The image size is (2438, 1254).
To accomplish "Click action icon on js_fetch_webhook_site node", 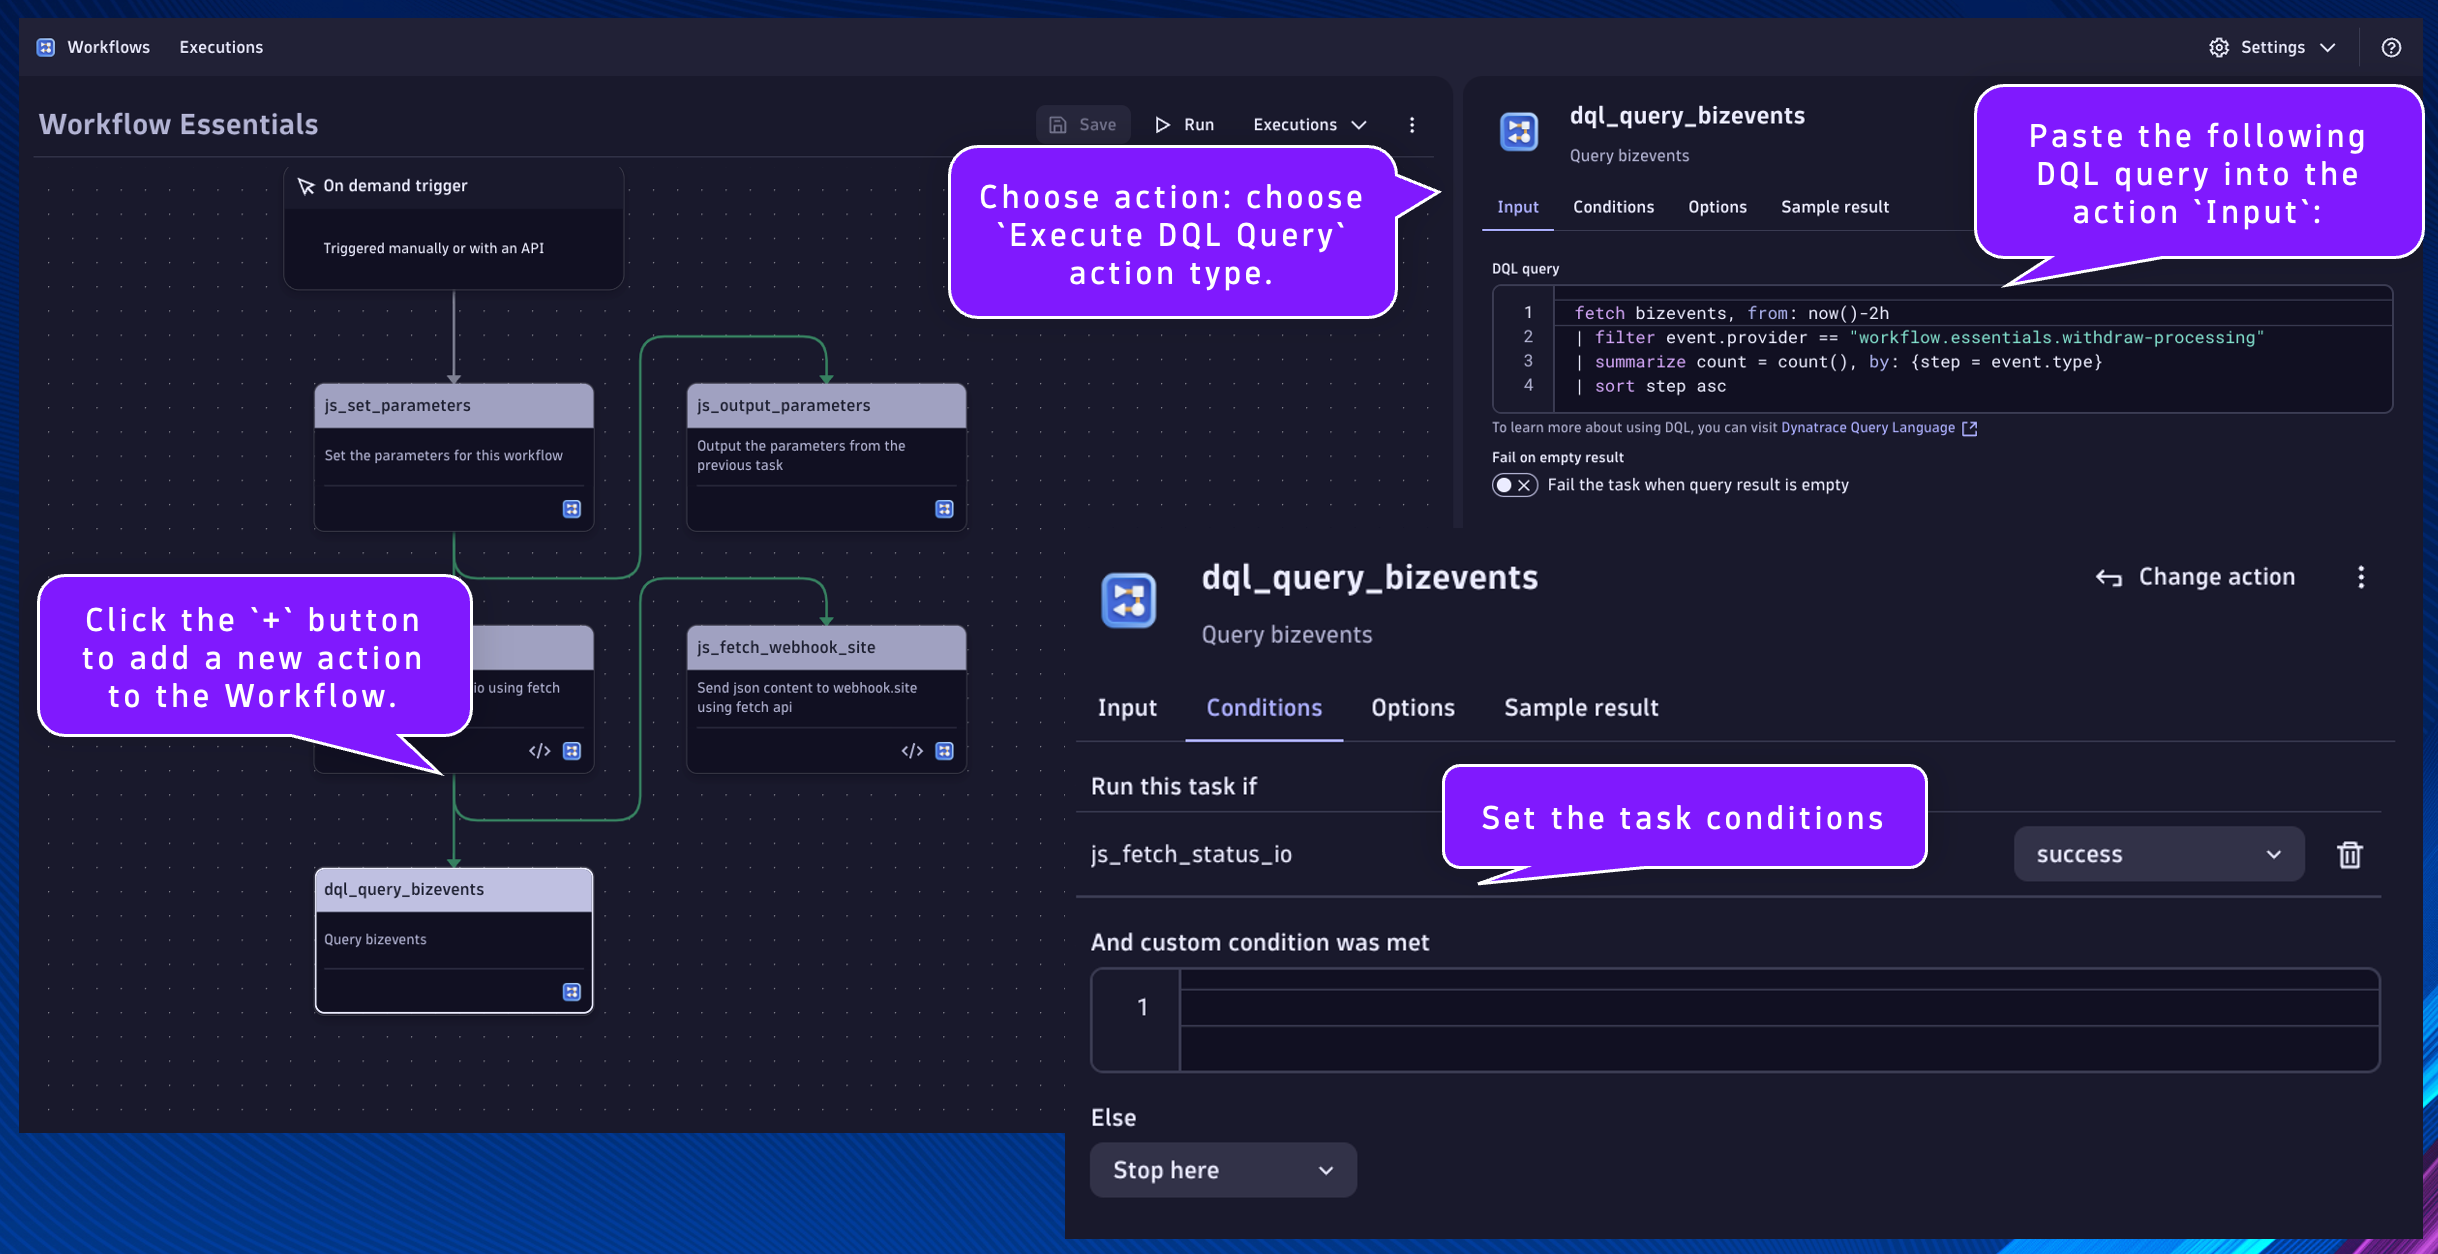I will 944,751.
